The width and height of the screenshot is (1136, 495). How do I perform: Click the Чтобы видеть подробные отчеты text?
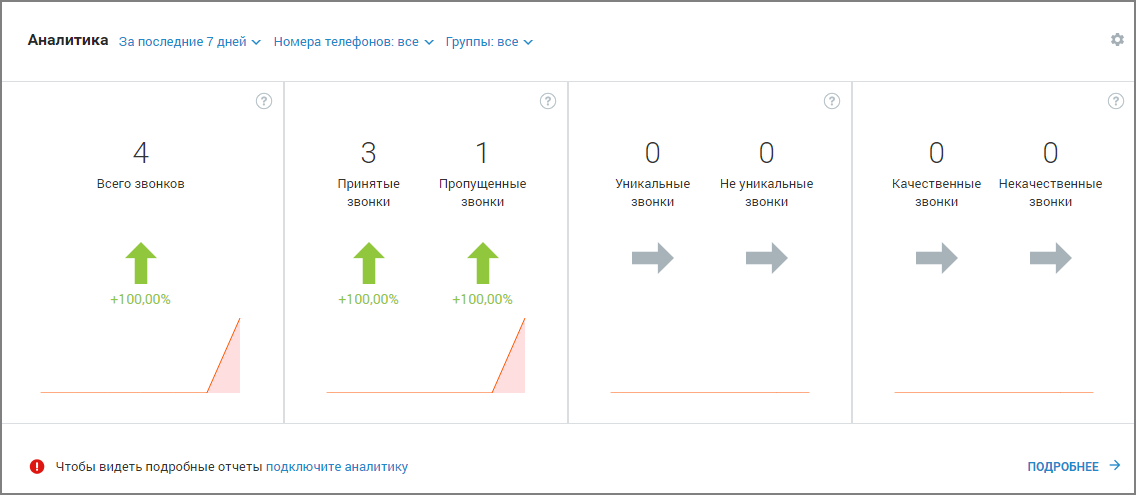point(159,467)
